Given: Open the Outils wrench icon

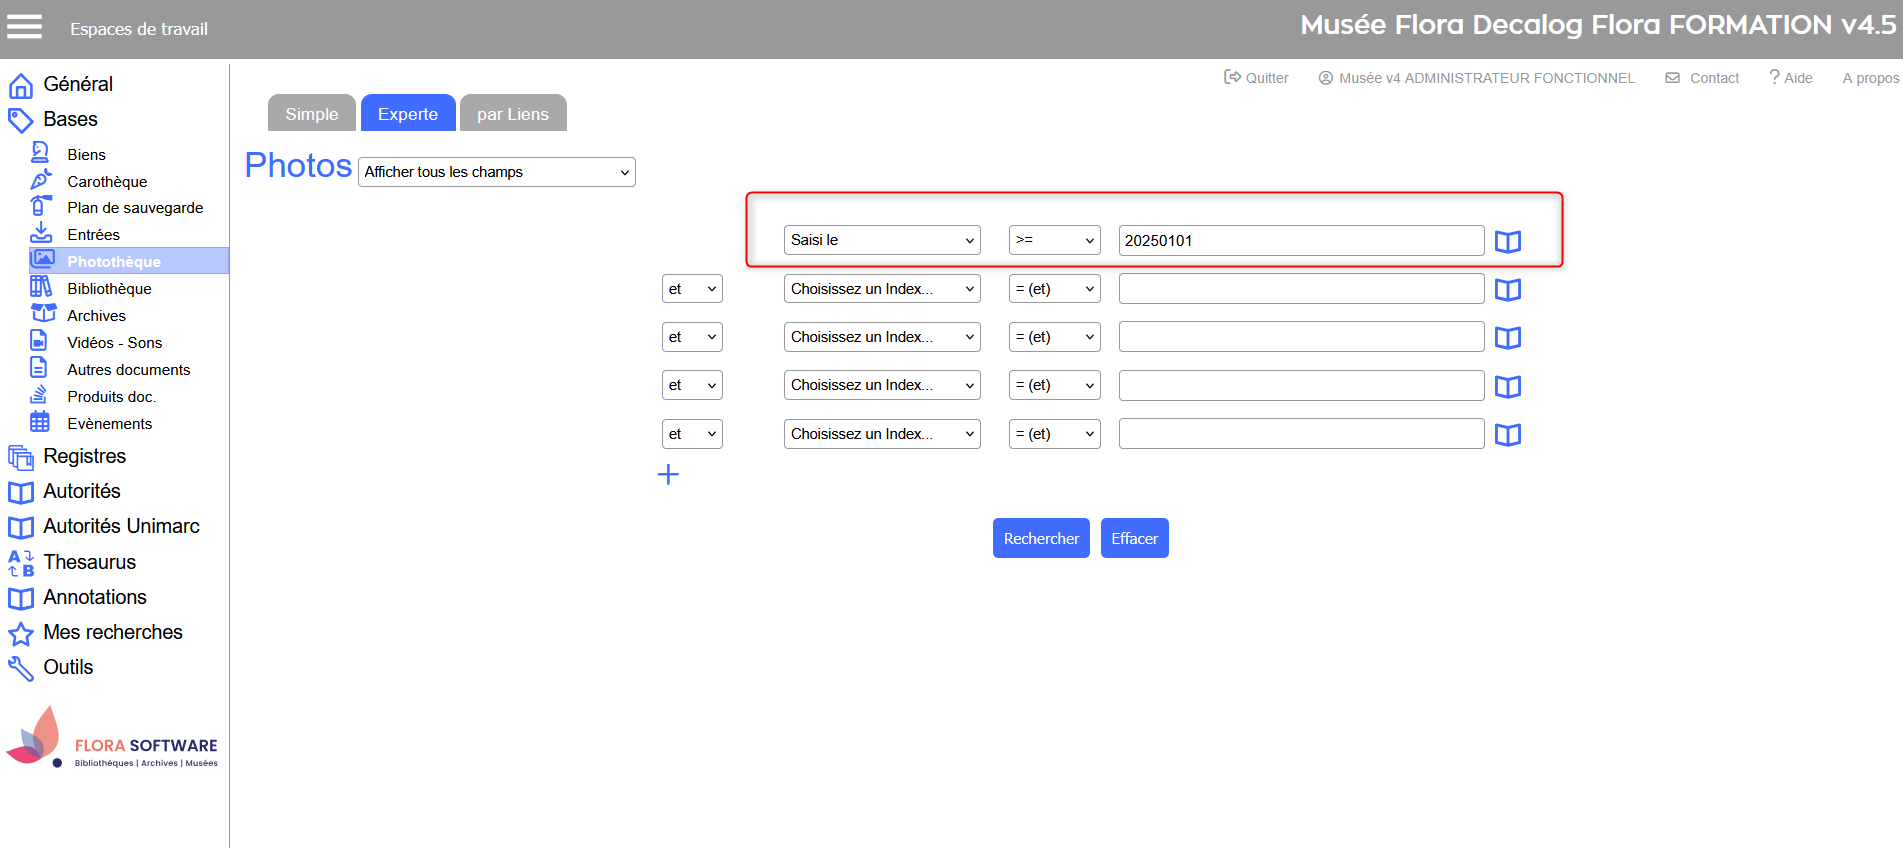Looking at the screenshot, I should click(21, 668).
